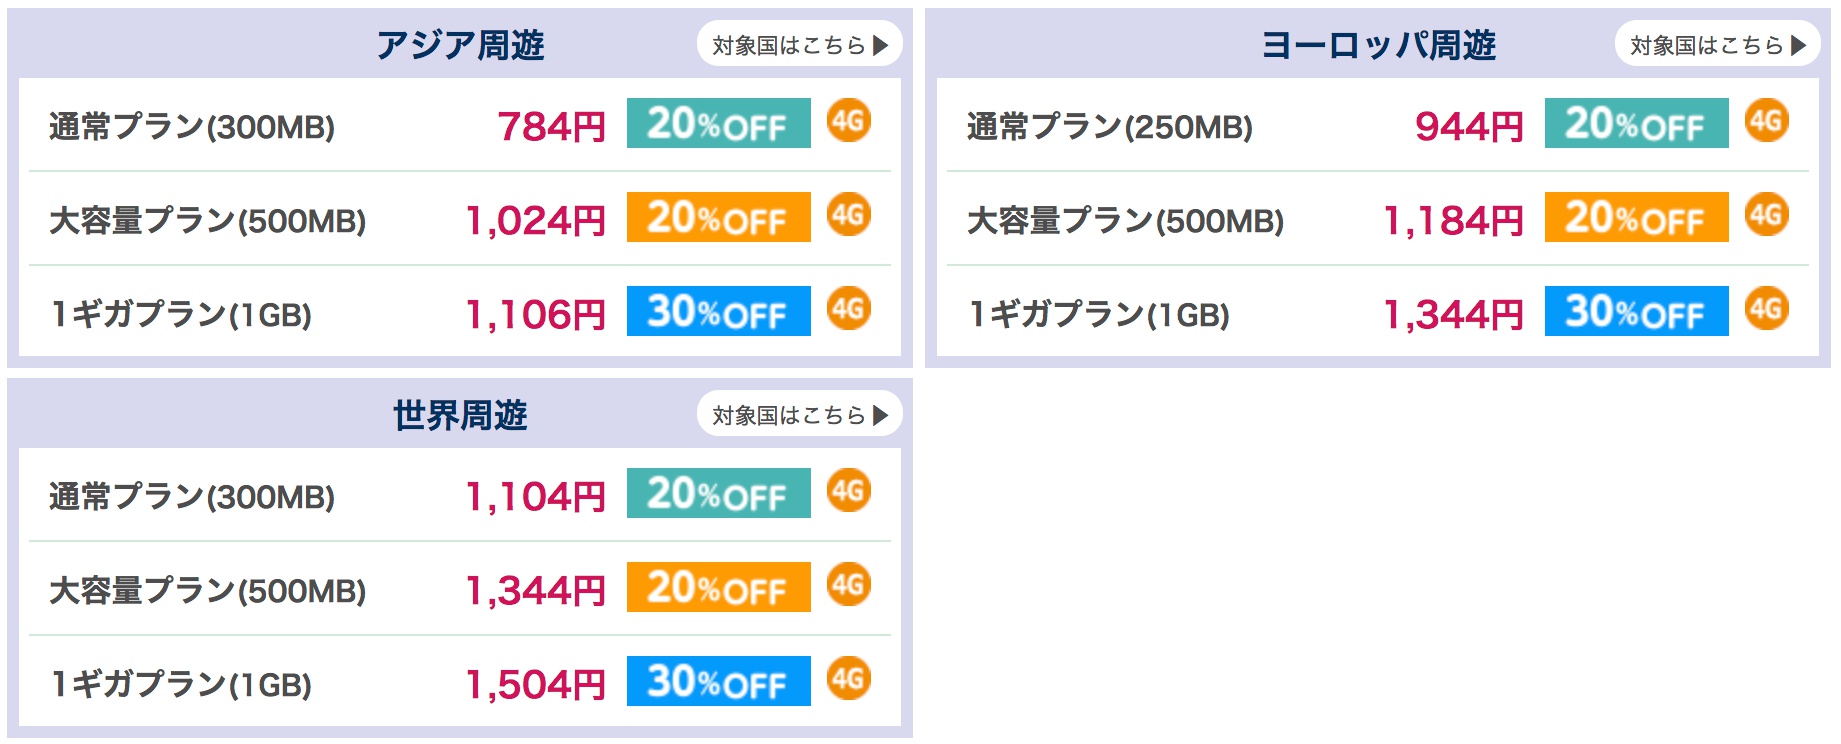This screenshot has height=744, width=1841.
Task: Click orange 20%OFF badge in world tour panel
Action: [x=719, y=587]
